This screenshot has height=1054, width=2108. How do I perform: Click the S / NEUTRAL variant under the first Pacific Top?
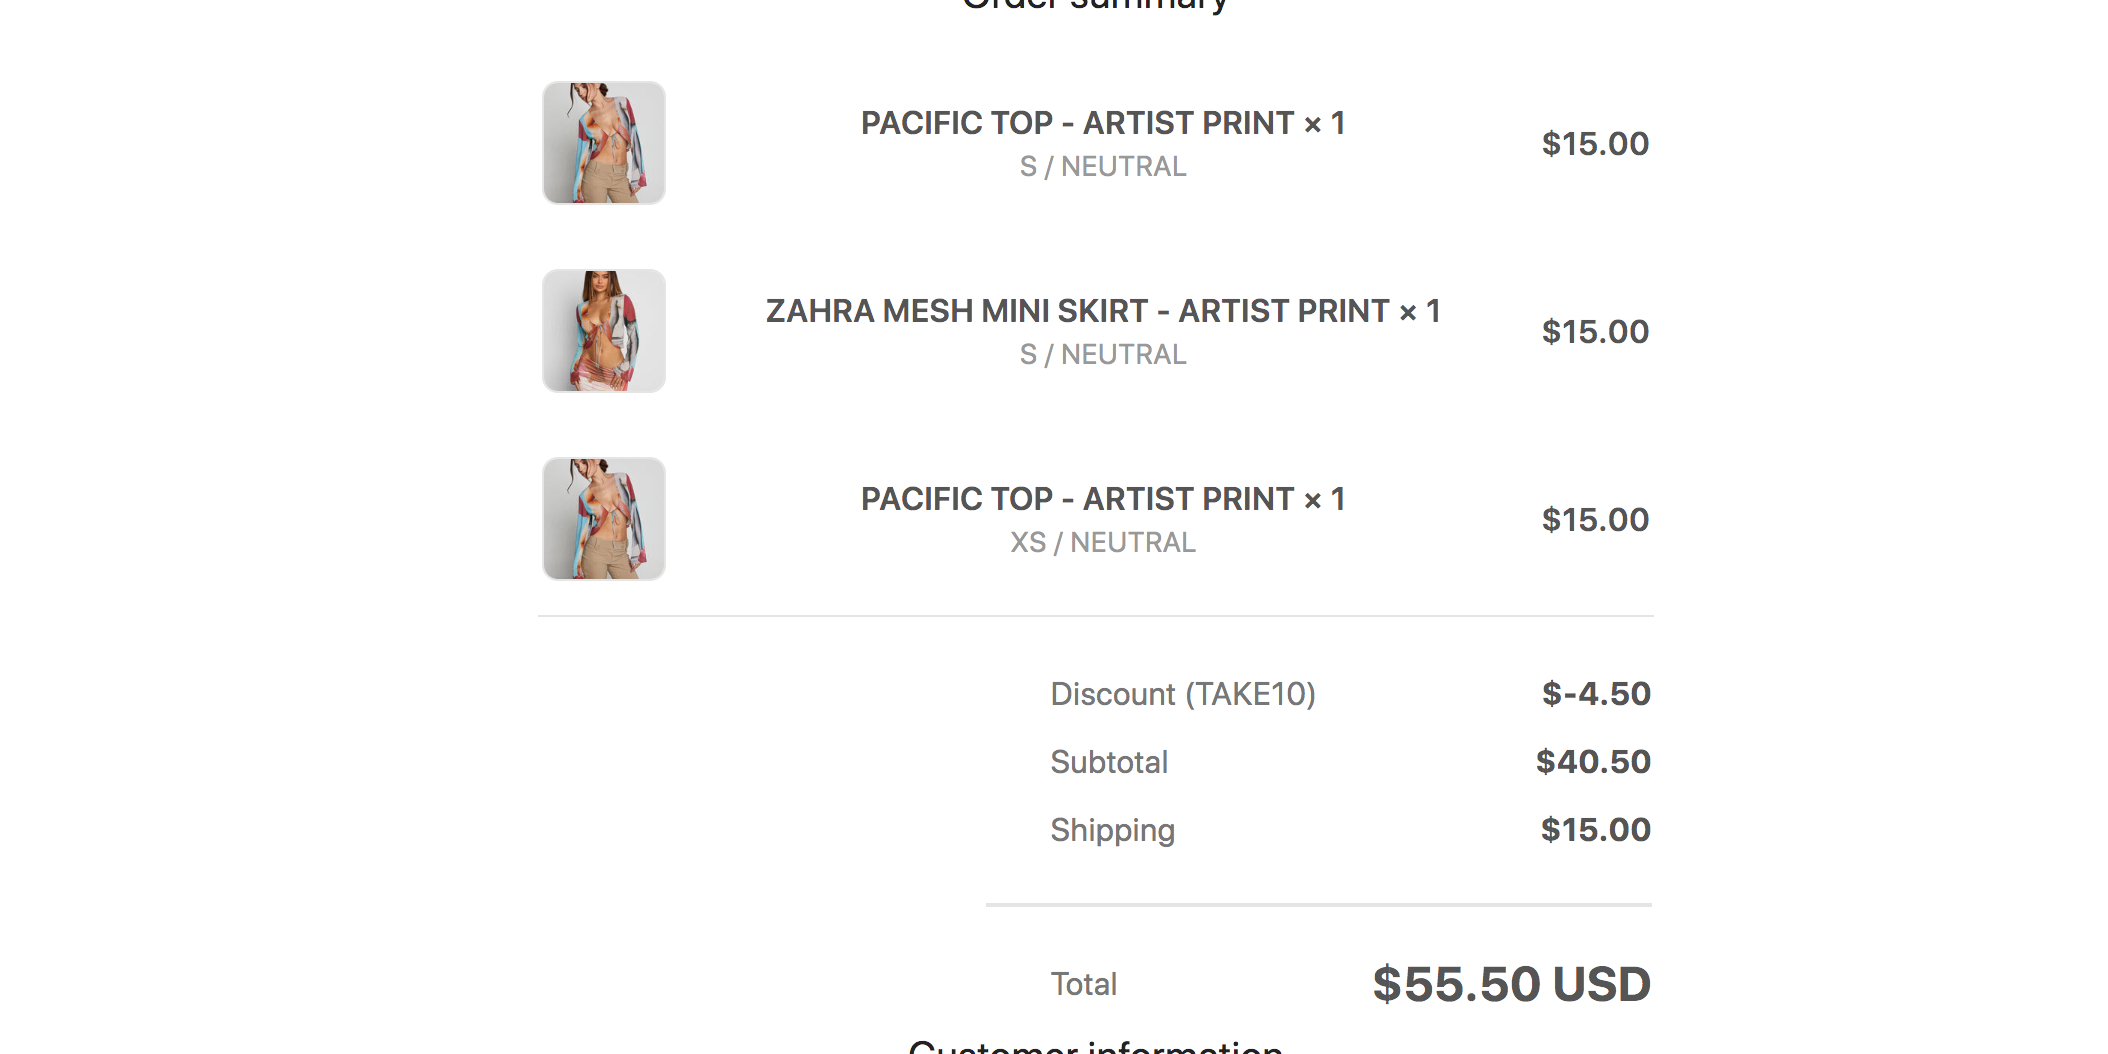[x=1102, y=167]
